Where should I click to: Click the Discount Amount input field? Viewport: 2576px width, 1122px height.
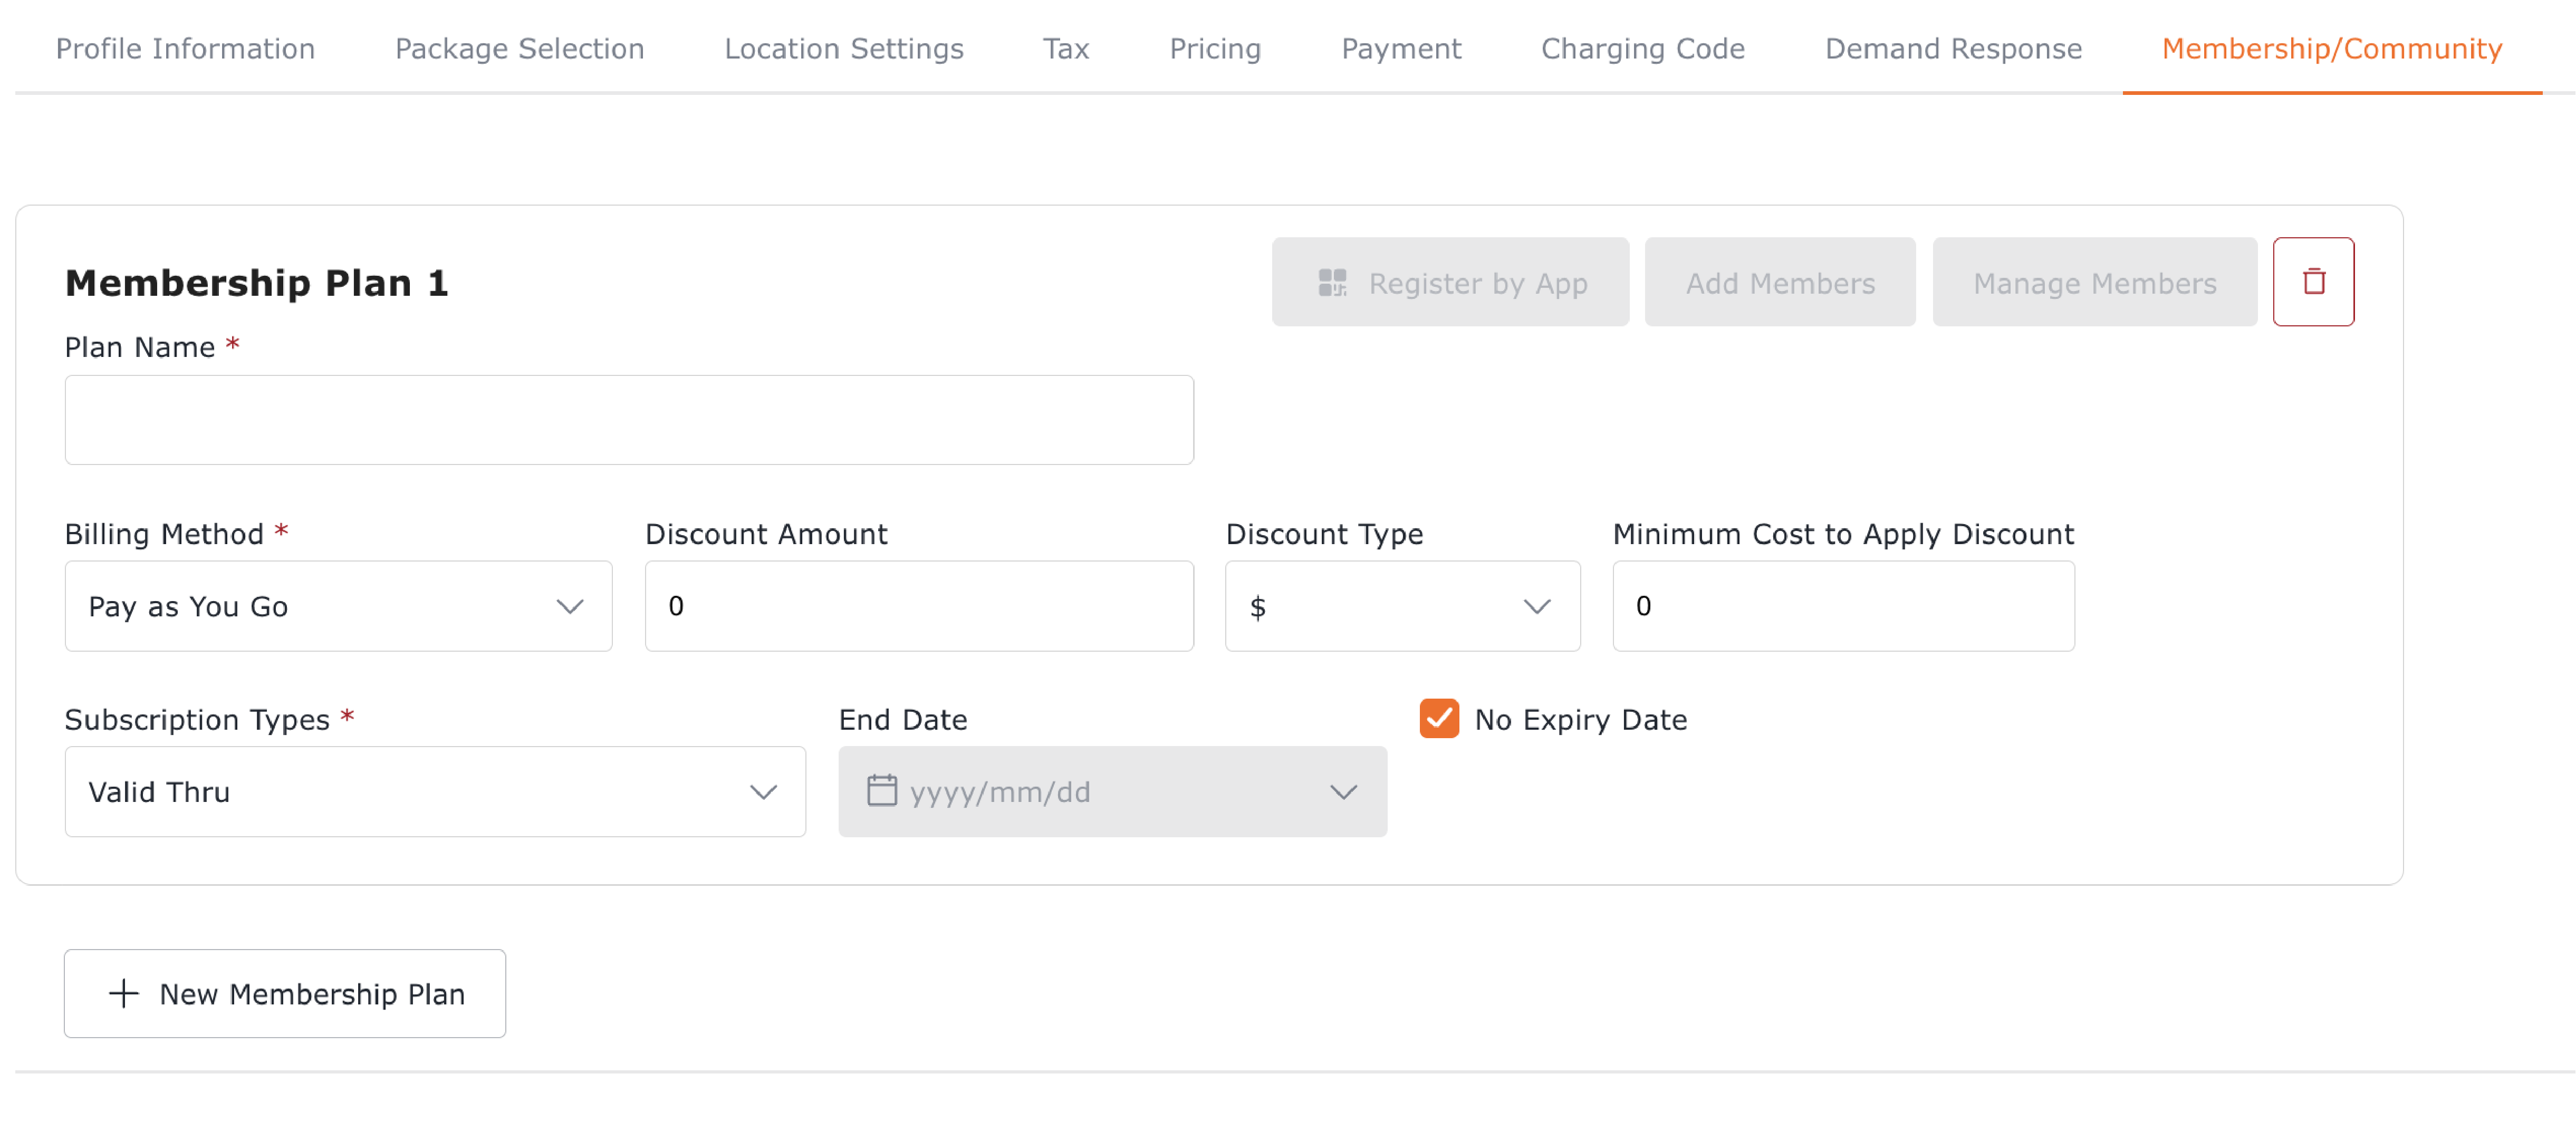(x=919, y=606)
